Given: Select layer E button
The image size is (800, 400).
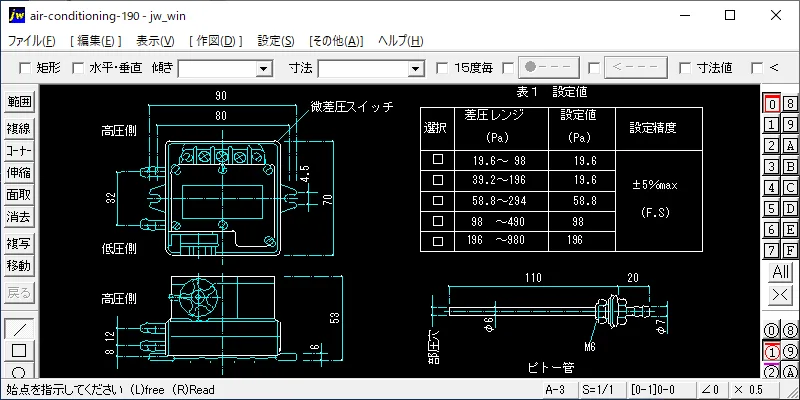Looking at the screenshot, I should point(790,229).
